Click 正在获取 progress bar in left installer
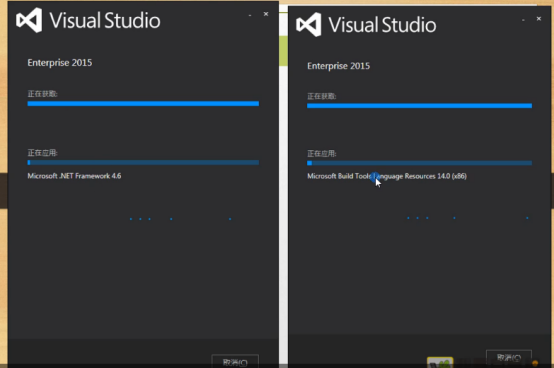This screenshot has height=368, width=554. (x=143, y=103)
